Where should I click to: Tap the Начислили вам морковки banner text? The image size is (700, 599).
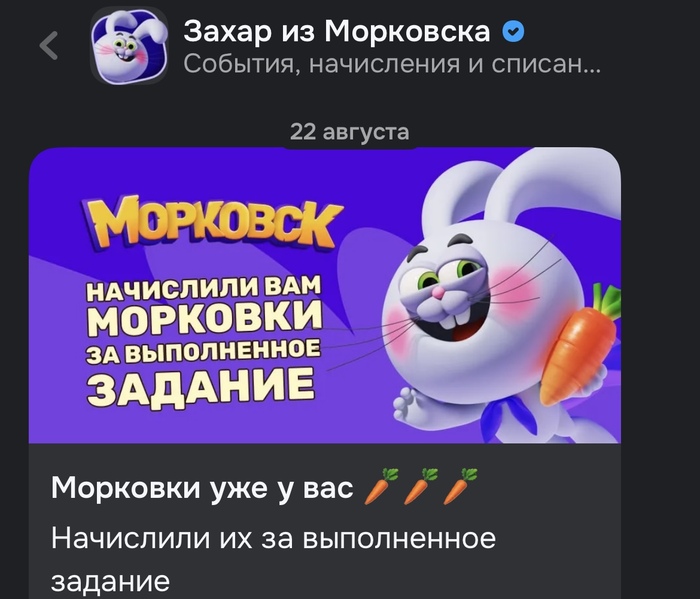point(204,341)
